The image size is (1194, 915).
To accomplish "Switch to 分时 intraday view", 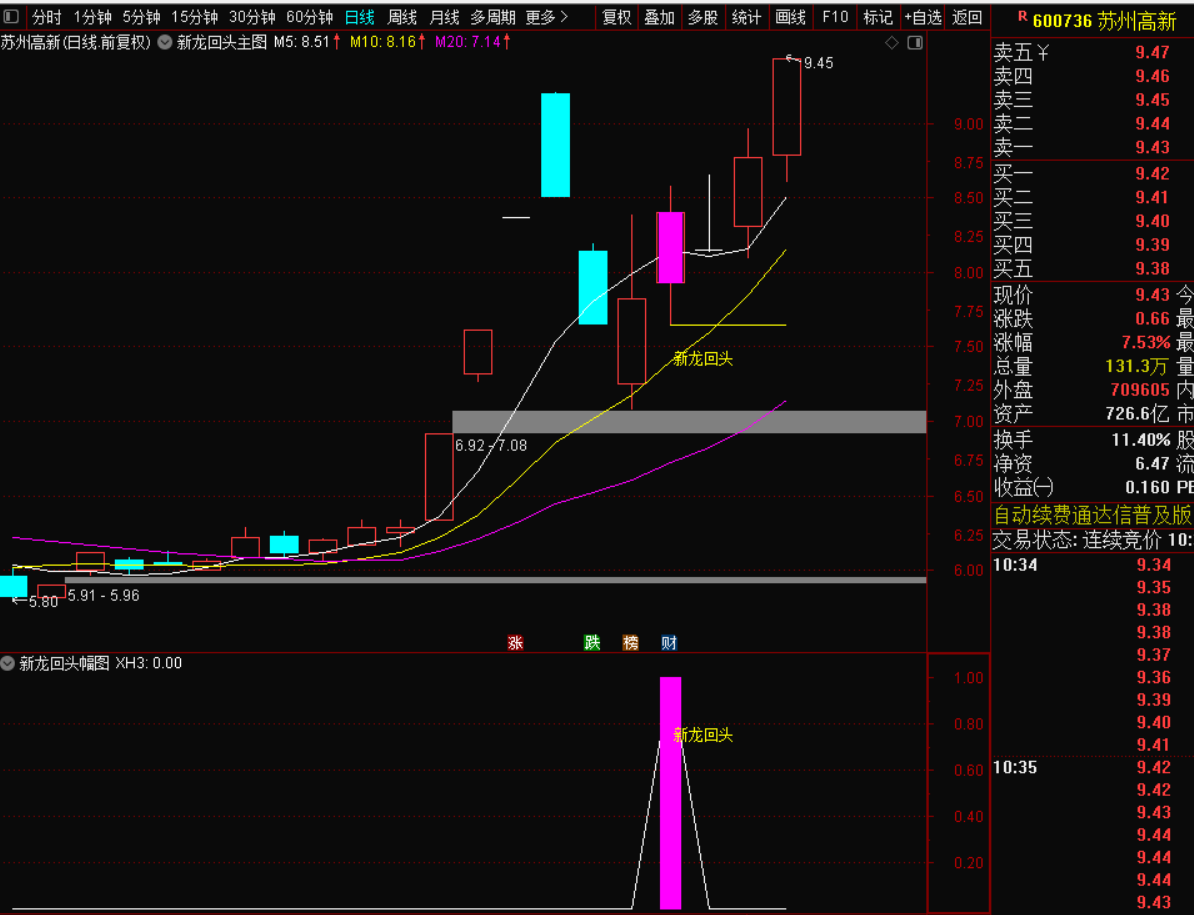I will click(x=46, y=17).
